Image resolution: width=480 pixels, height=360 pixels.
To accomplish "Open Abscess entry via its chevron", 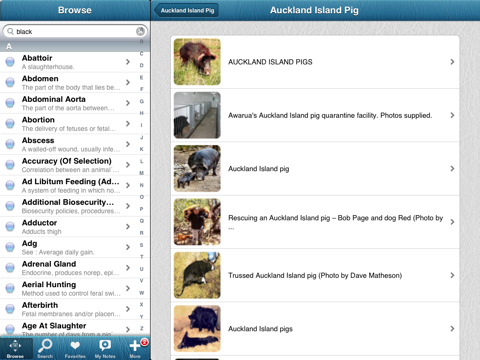I will point(128,144).
